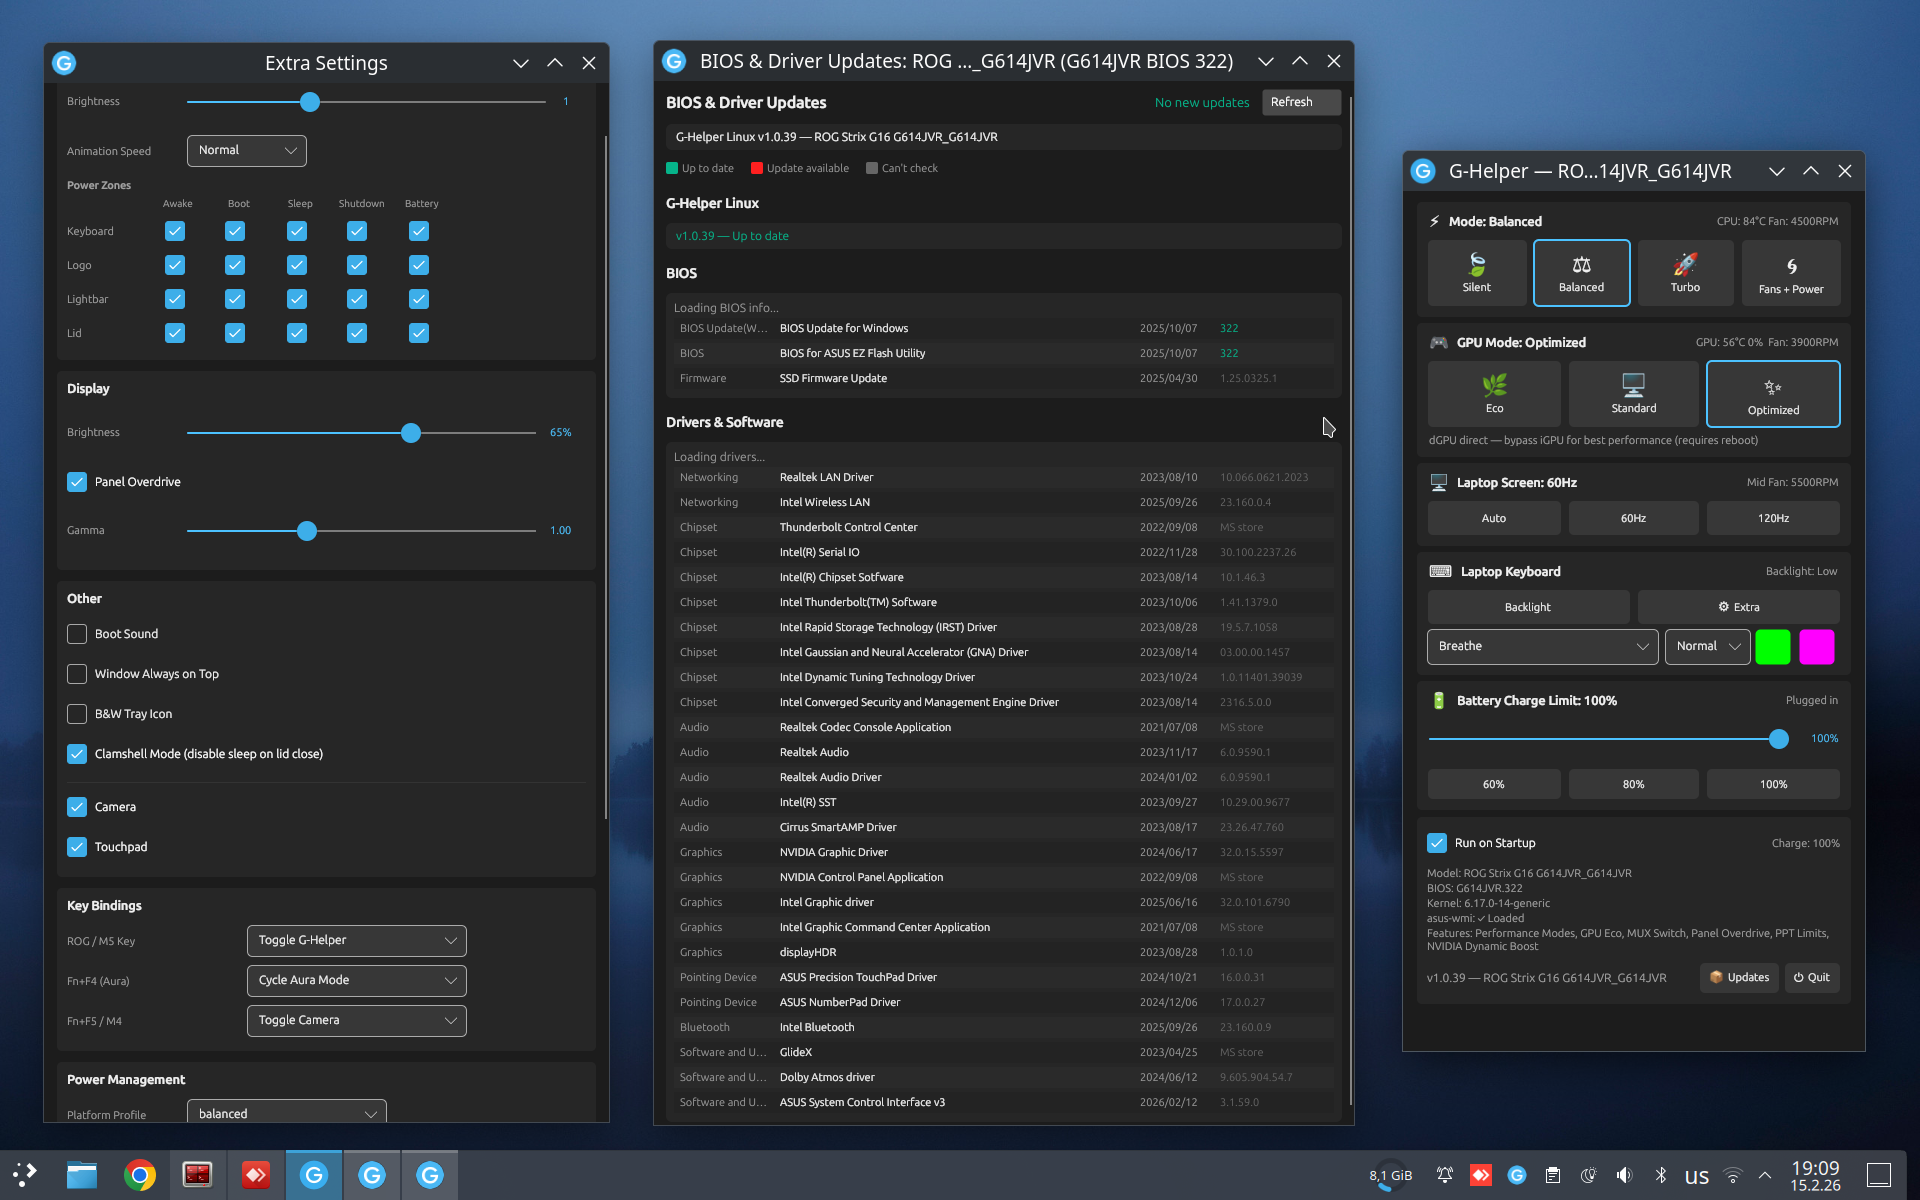This screenshot has height=1200, width=1920.
Task: Activate Turbo rocket performance mode
Action: coord(1684,266)
